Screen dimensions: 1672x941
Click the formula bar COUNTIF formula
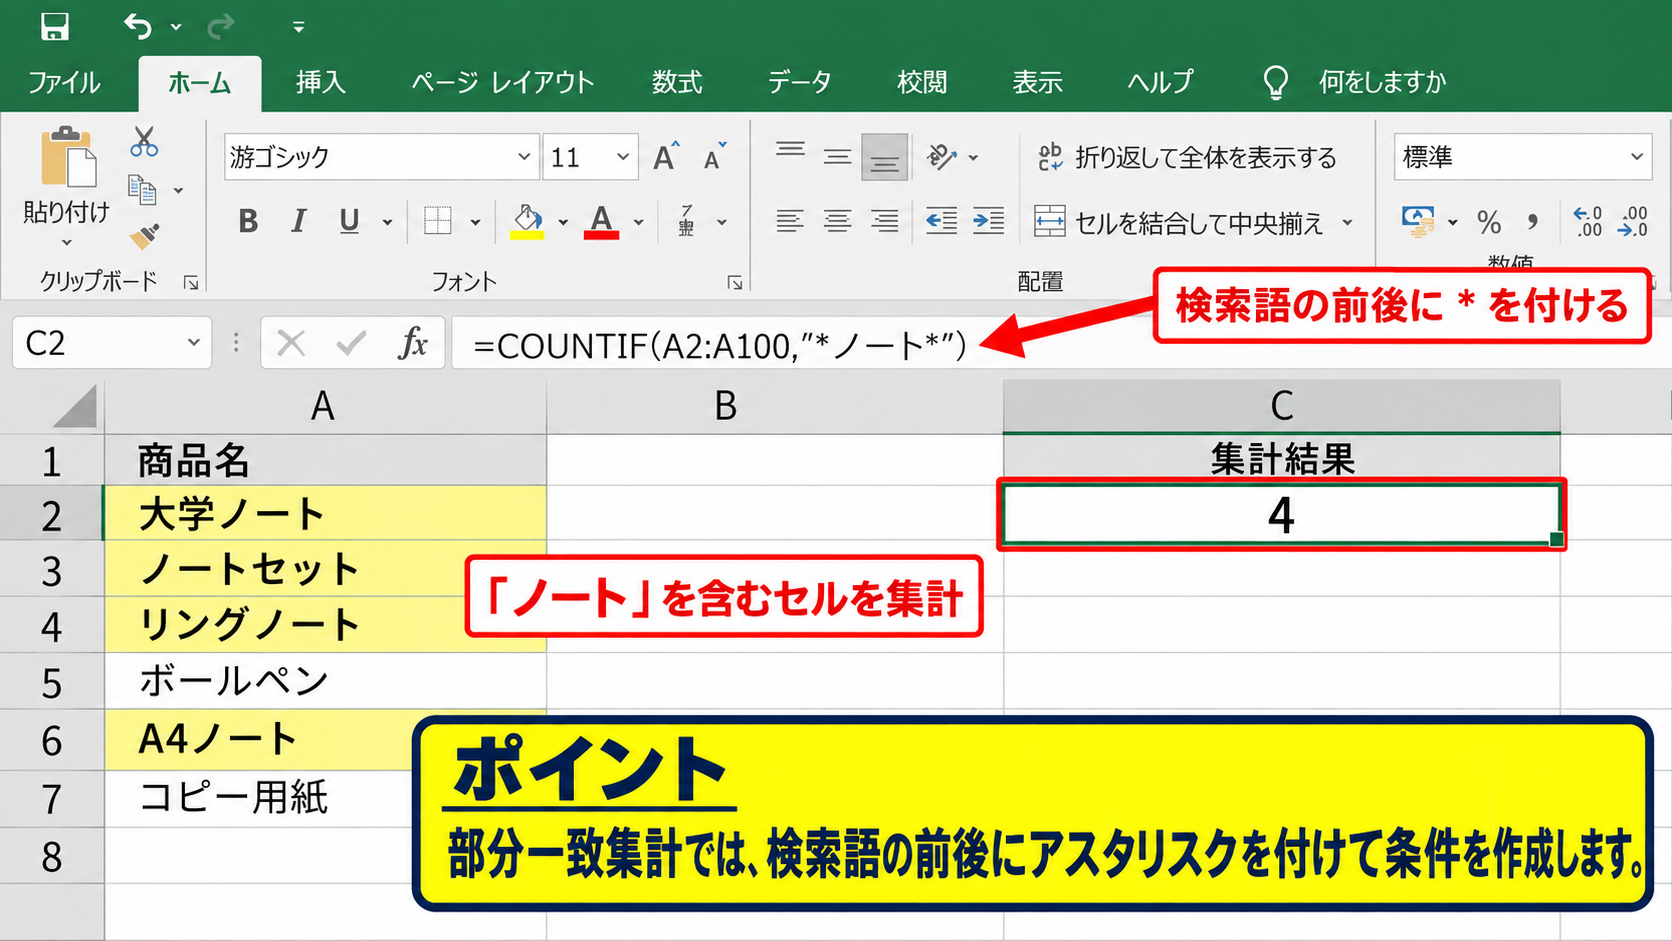(x=720, y=346)
